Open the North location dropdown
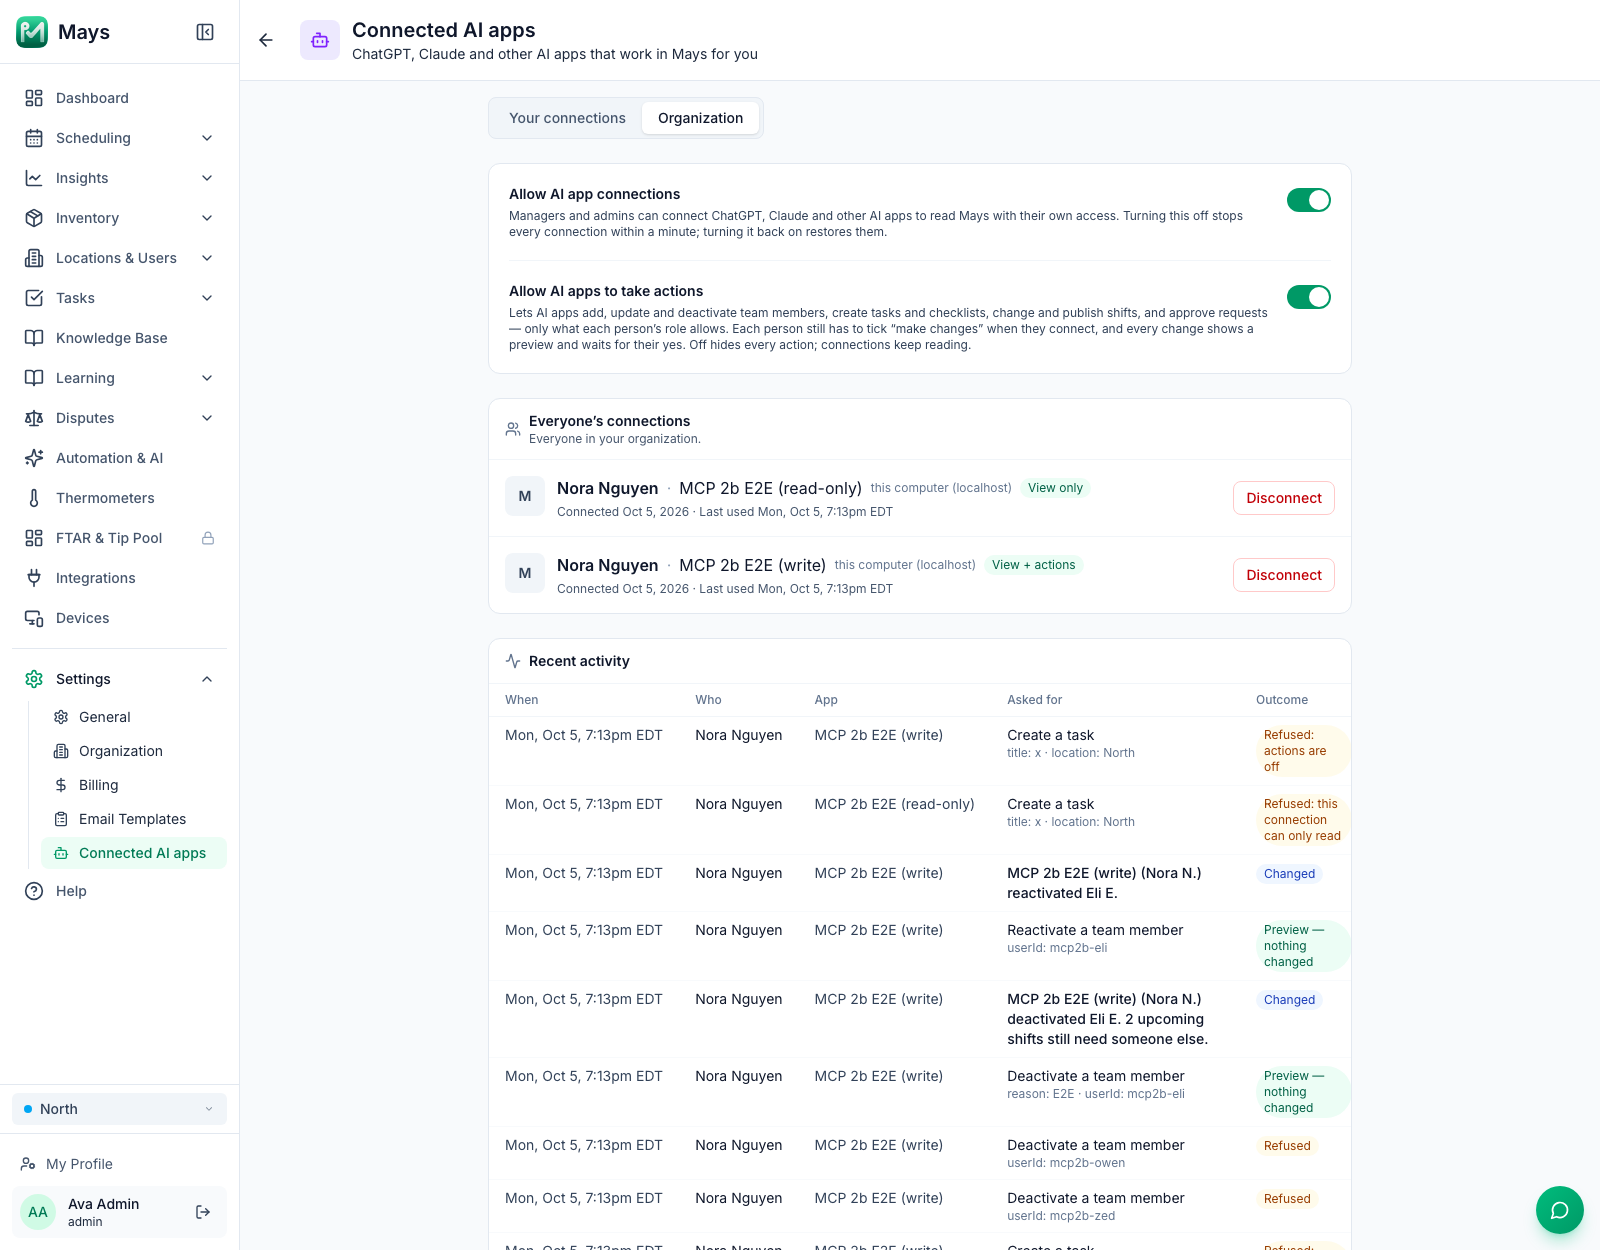 point(120,1109)
